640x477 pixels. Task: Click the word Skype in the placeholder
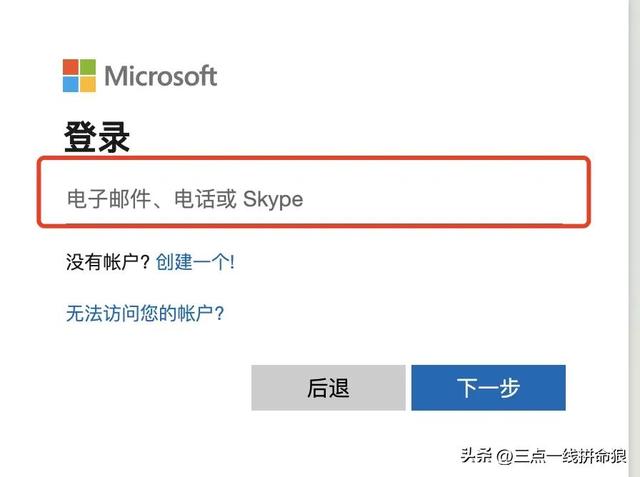273,200
